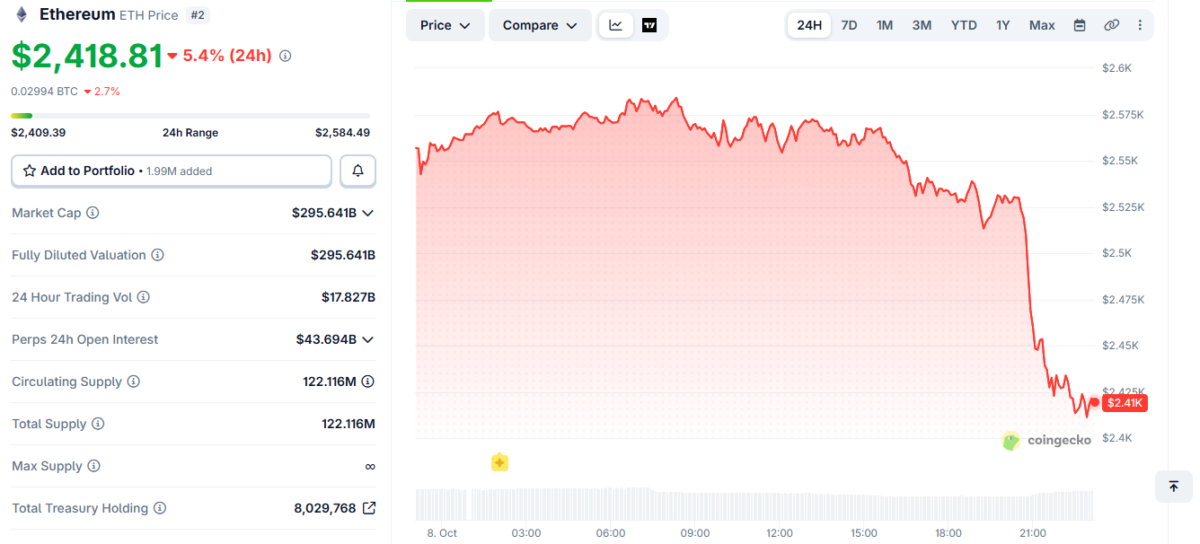
Task: Open the Compare dropdown
Action: [540, 25]
